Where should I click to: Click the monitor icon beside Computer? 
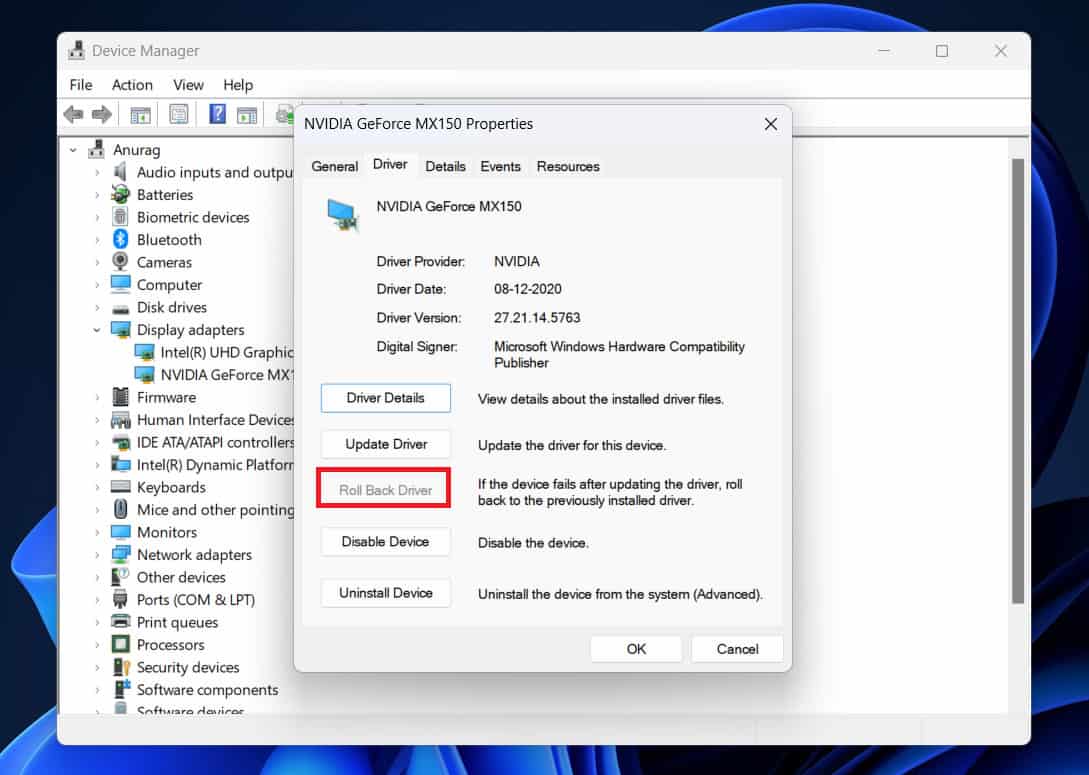click(120, 284)
